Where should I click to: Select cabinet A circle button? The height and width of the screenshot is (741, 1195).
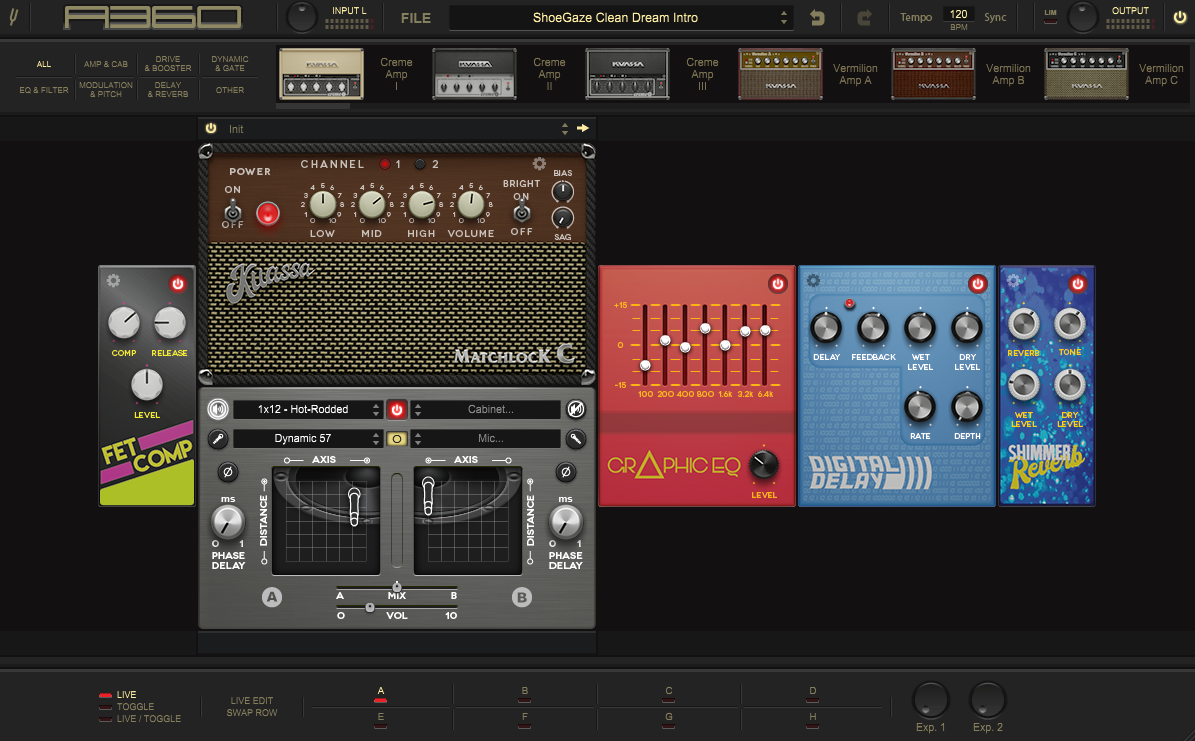[272, 597]
